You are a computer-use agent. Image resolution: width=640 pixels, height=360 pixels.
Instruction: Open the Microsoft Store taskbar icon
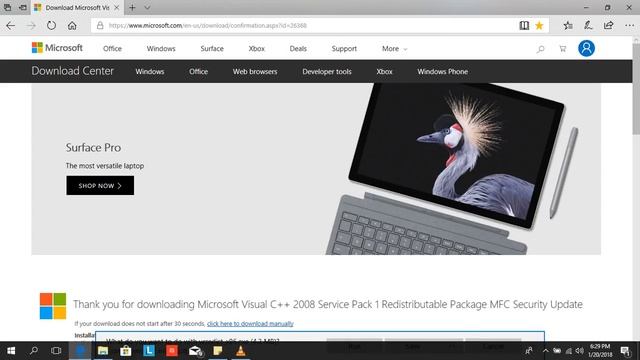[126, 351]
